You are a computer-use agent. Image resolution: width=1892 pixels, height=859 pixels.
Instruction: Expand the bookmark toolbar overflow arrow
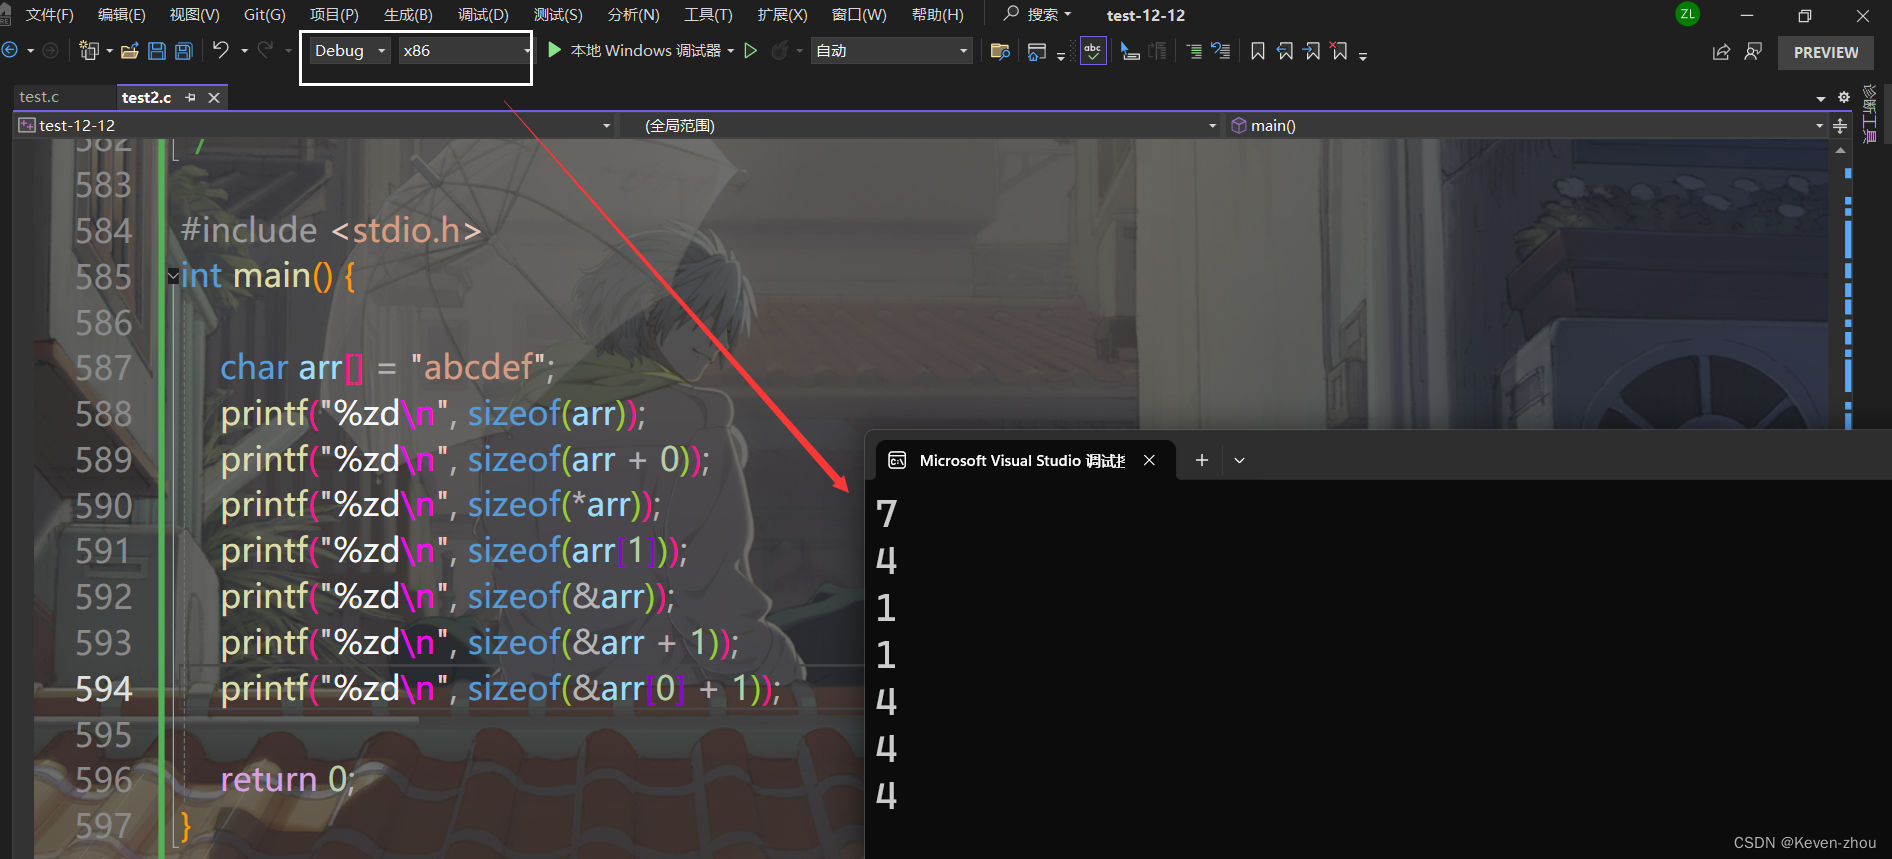[1363, 55]
